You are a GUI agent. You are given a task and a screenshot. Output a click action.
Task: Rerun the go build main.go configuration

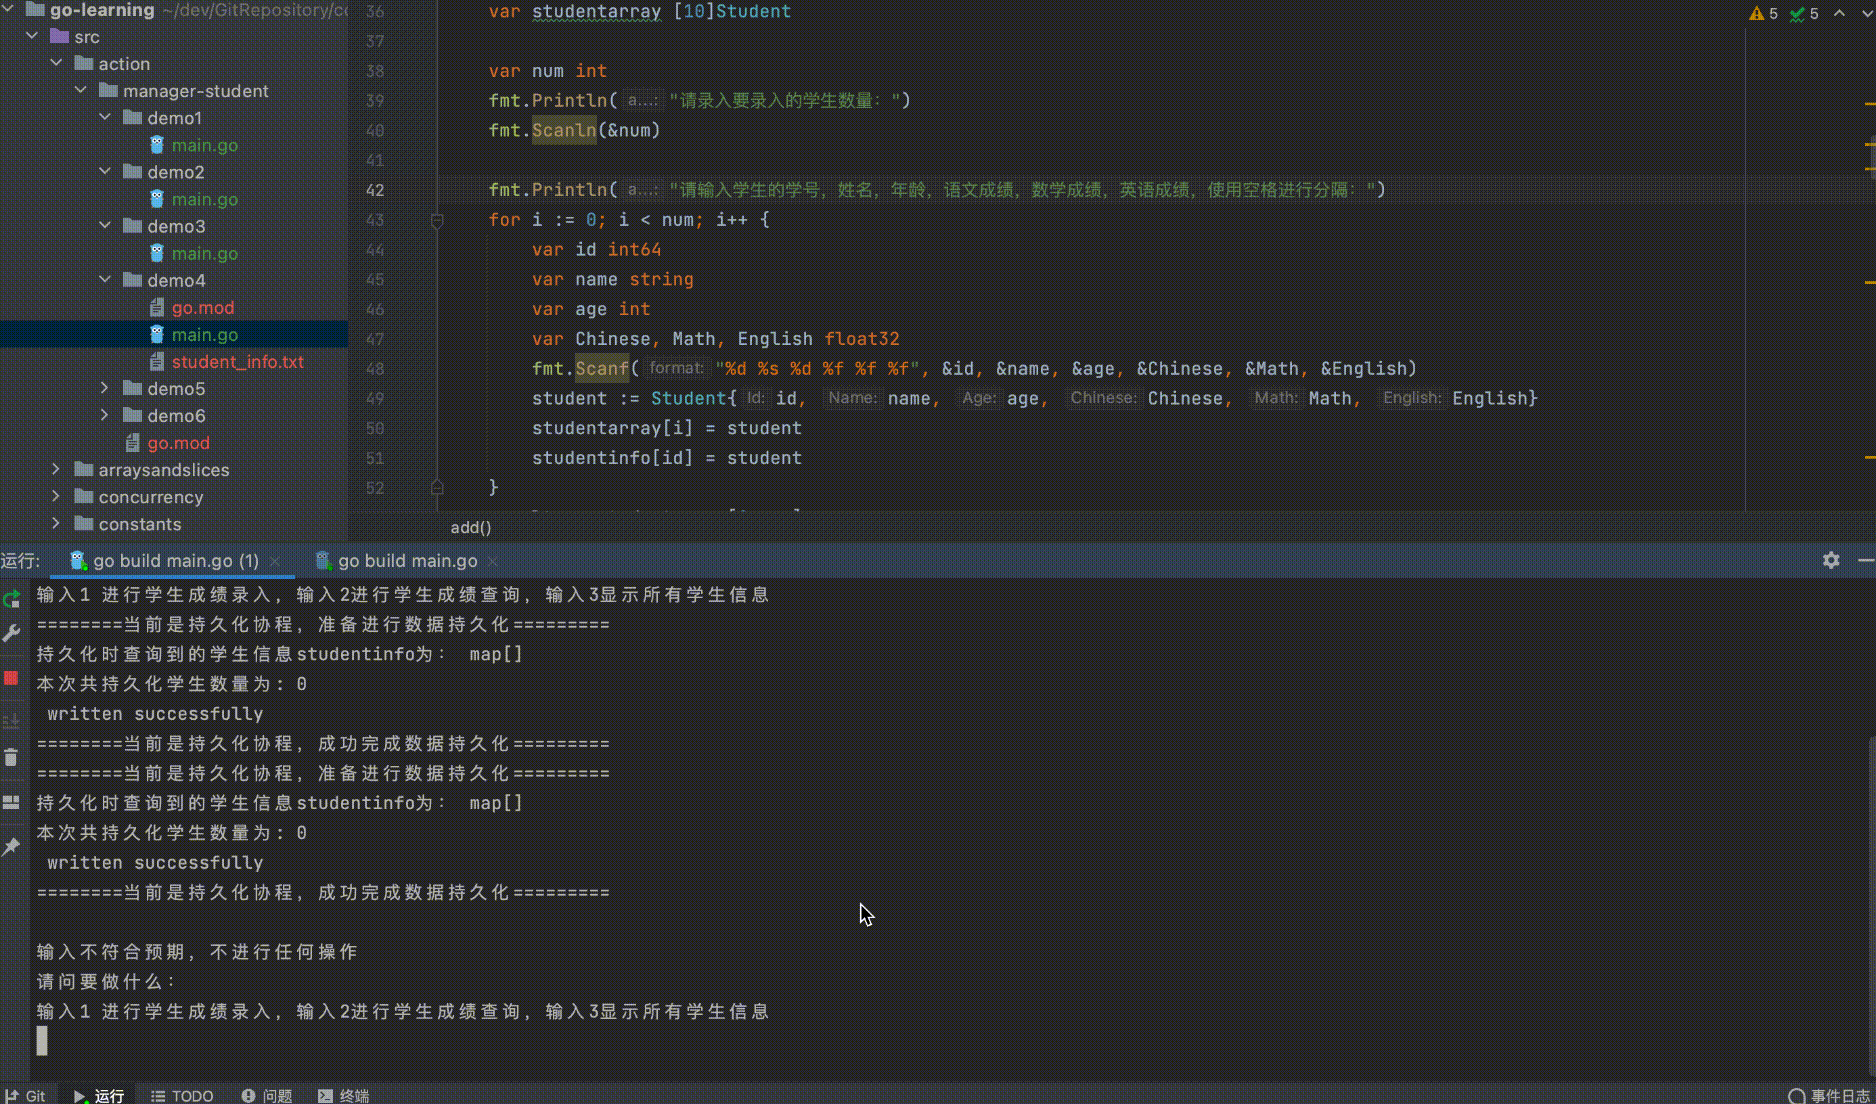pyautogui.click(x=12, y=599)
